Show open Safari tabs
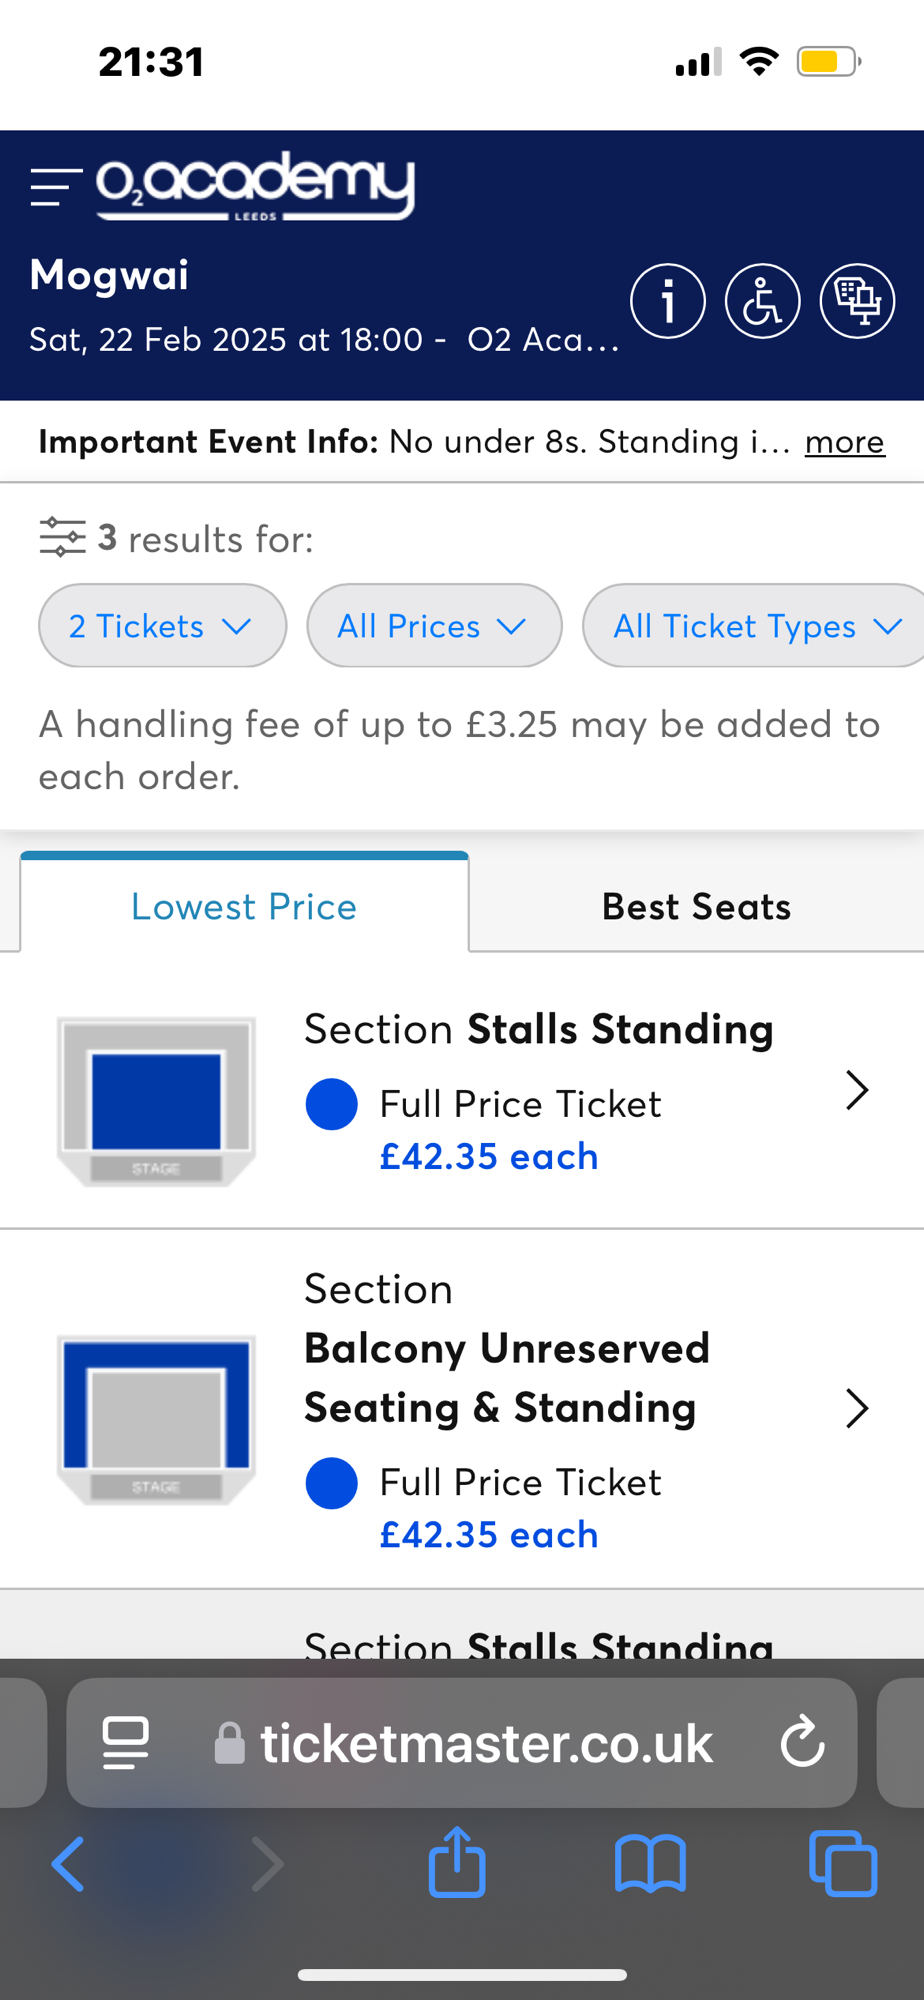This screenshot has width=924, height=2000. 842,1864
